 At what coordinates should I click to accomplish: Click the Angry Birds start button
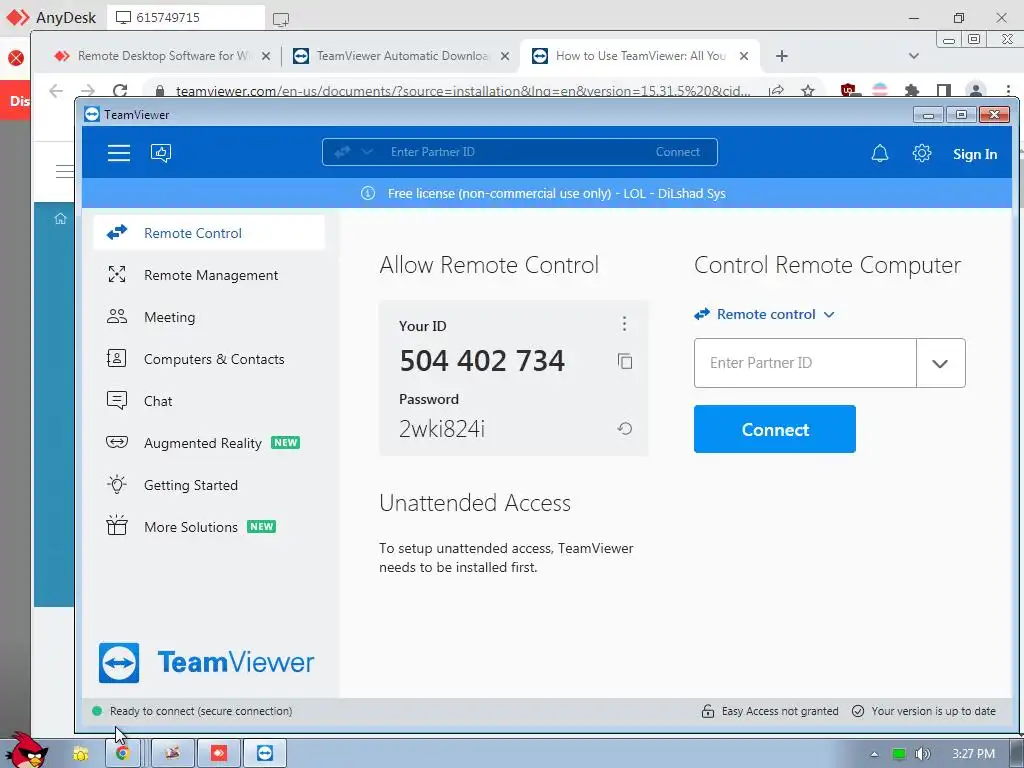(x=28, y=751)
